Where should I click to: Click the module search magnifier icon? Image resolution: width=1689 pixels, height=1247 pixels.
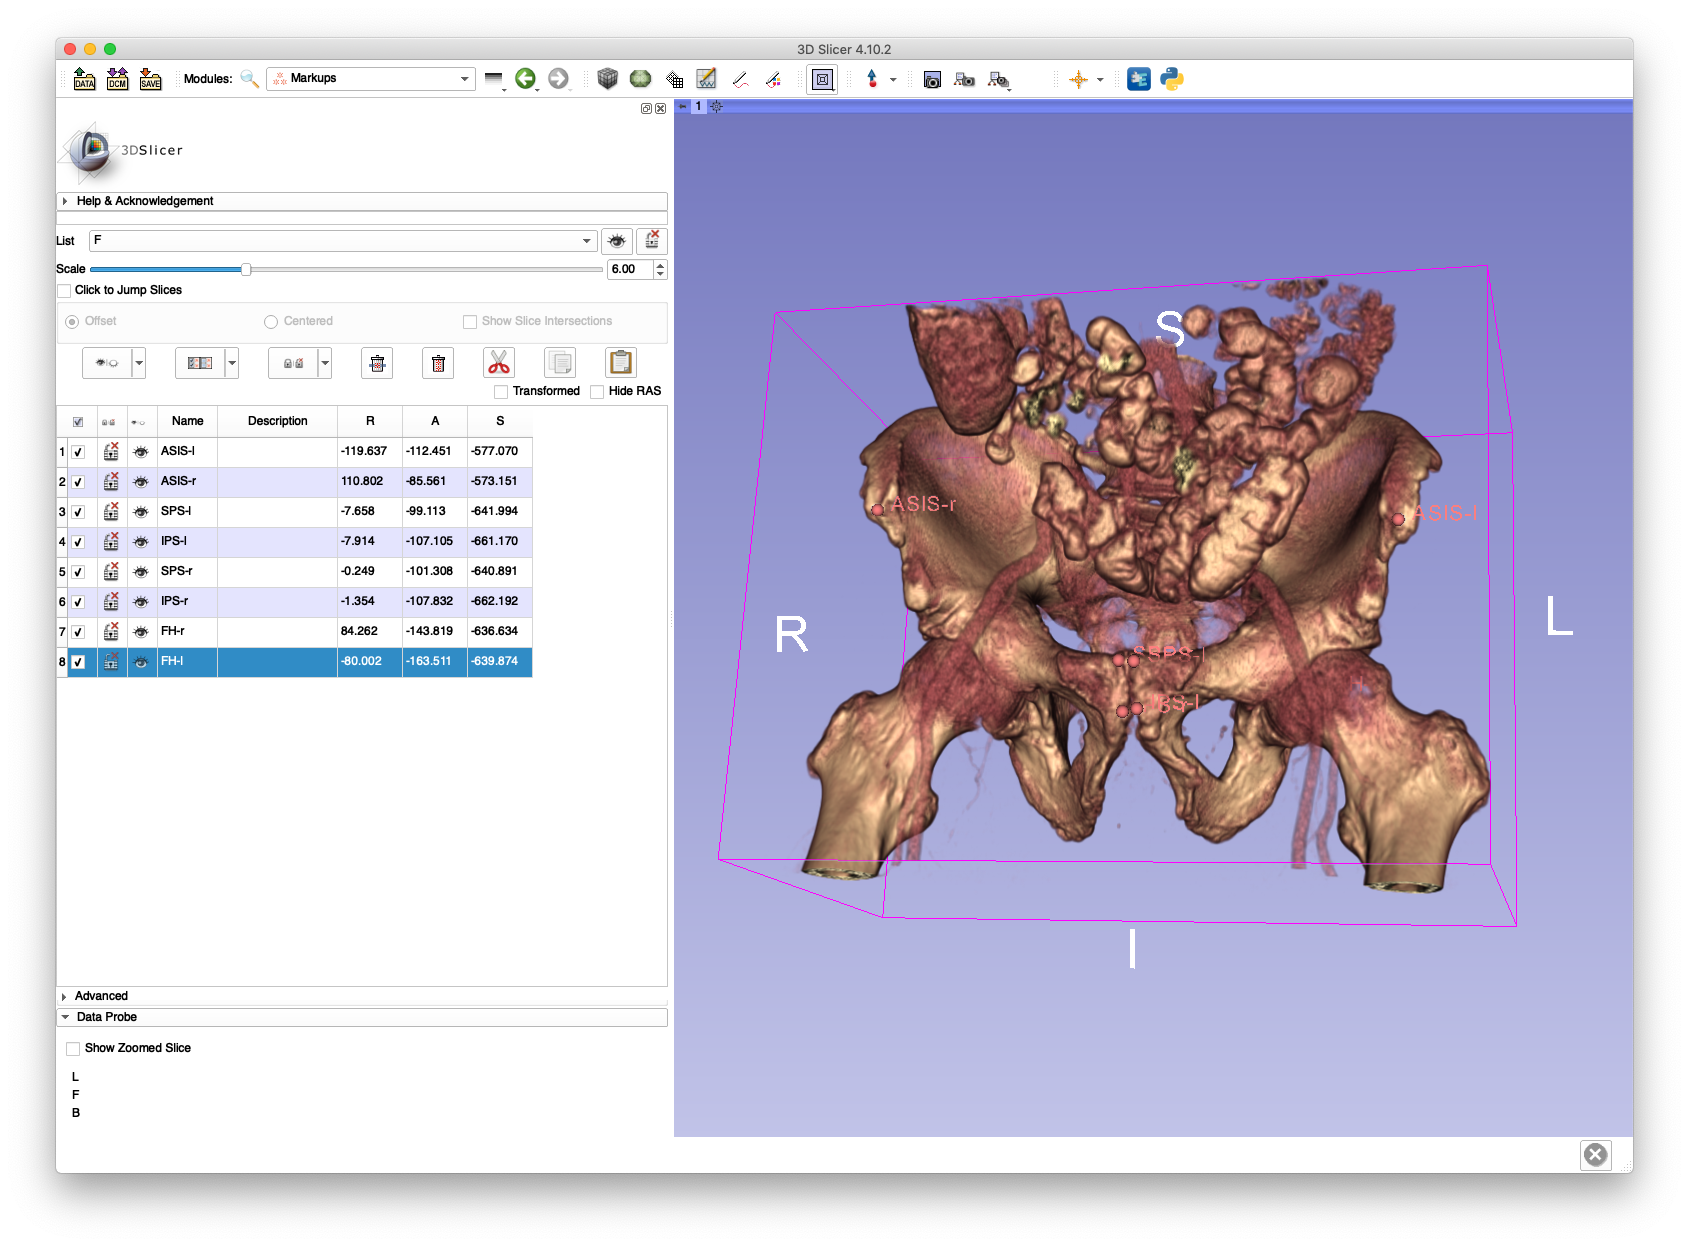(250, 79)
